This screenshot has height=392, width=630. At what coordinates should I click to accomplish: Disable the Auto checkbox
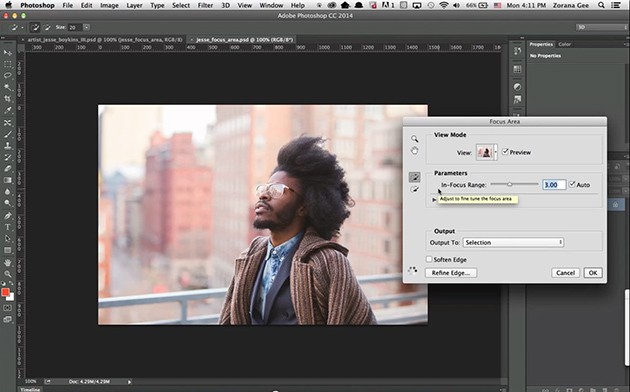tap(572, 184)
